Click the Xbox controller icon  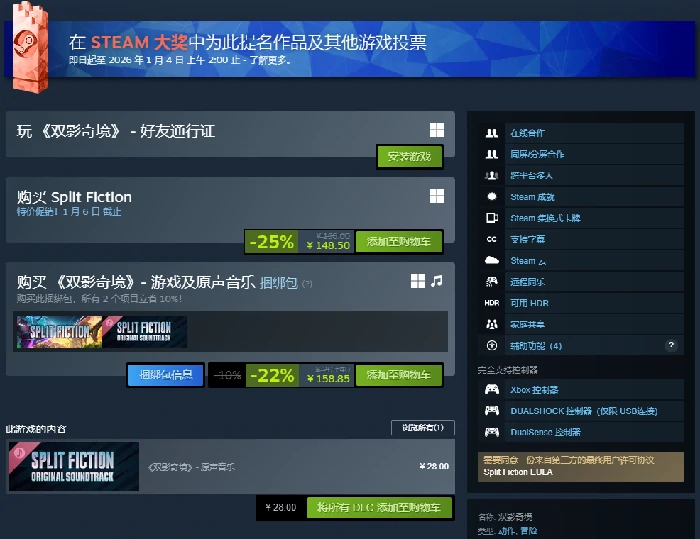492,389
